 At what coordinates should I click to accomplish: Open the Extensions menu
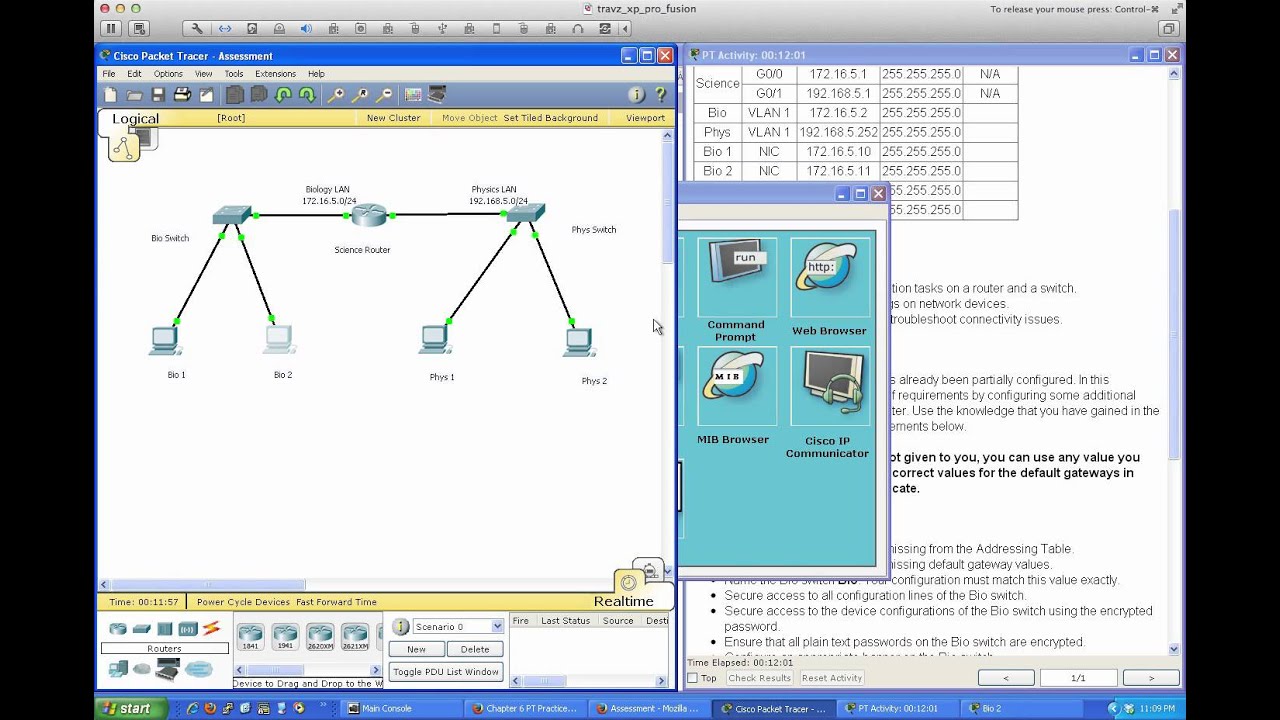point(275,74)
